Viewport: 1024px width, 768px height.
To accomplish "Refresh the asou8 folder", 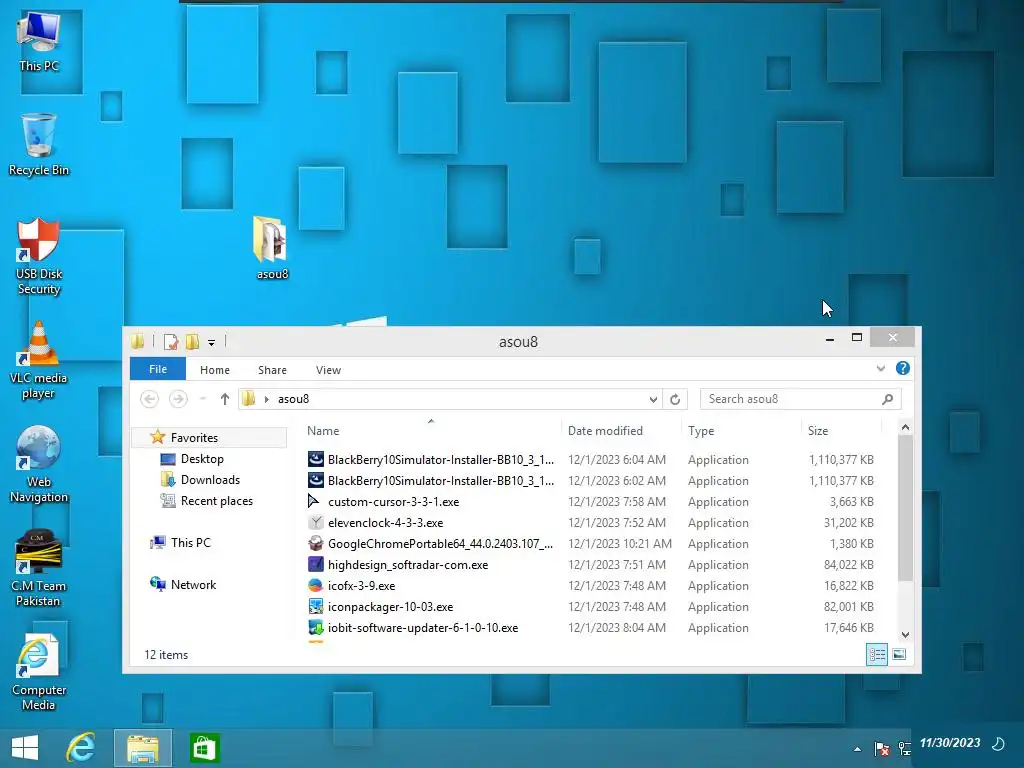I will click(x=675, y=399).
